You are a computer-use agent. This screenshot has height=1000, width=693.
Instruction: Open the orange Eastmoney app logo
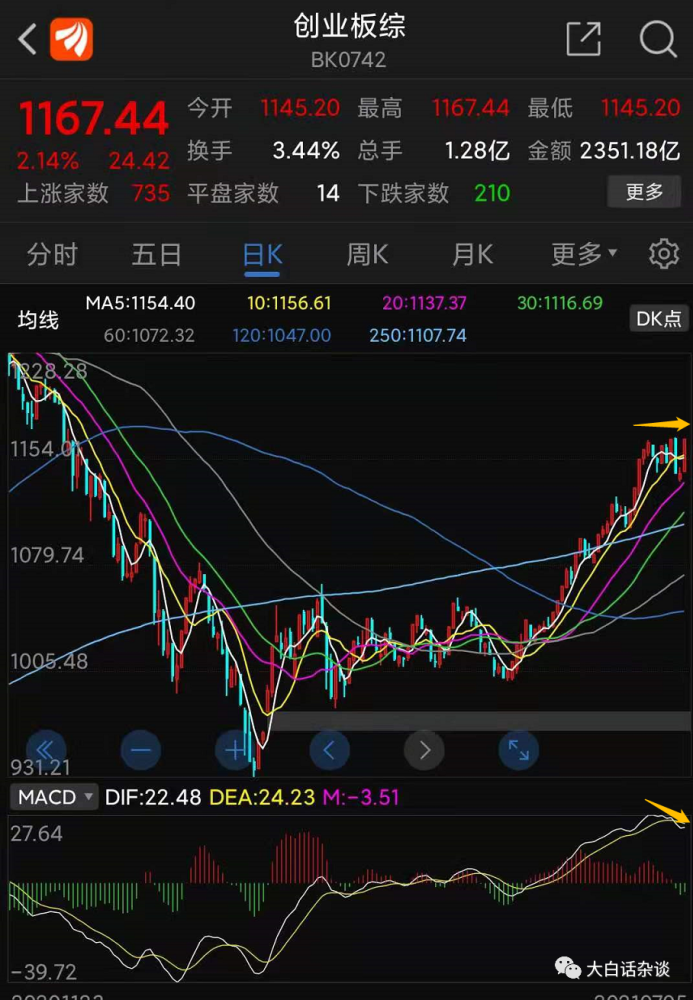click(x=71, y=39)
